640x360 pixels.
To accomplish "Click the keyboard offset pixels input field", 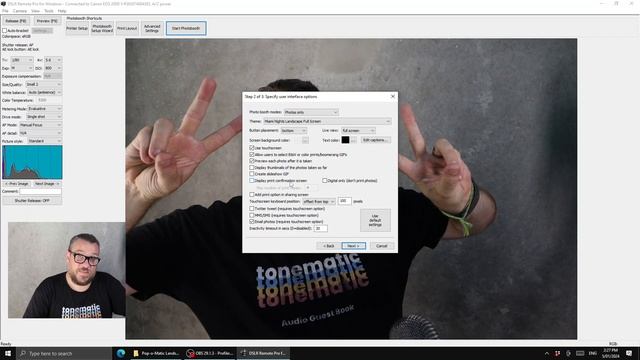I will [x=344, y=201].
